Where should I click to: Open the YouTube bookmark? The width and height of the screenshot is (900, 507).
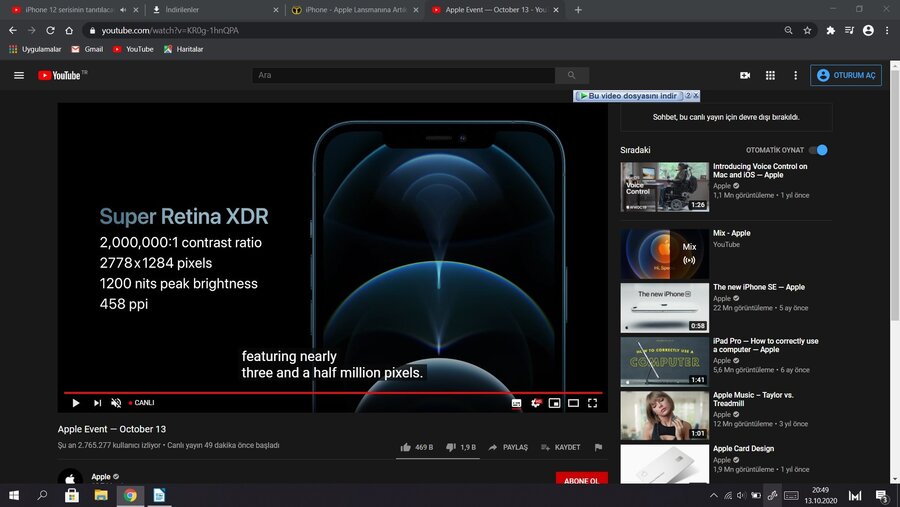pos(133,49)
